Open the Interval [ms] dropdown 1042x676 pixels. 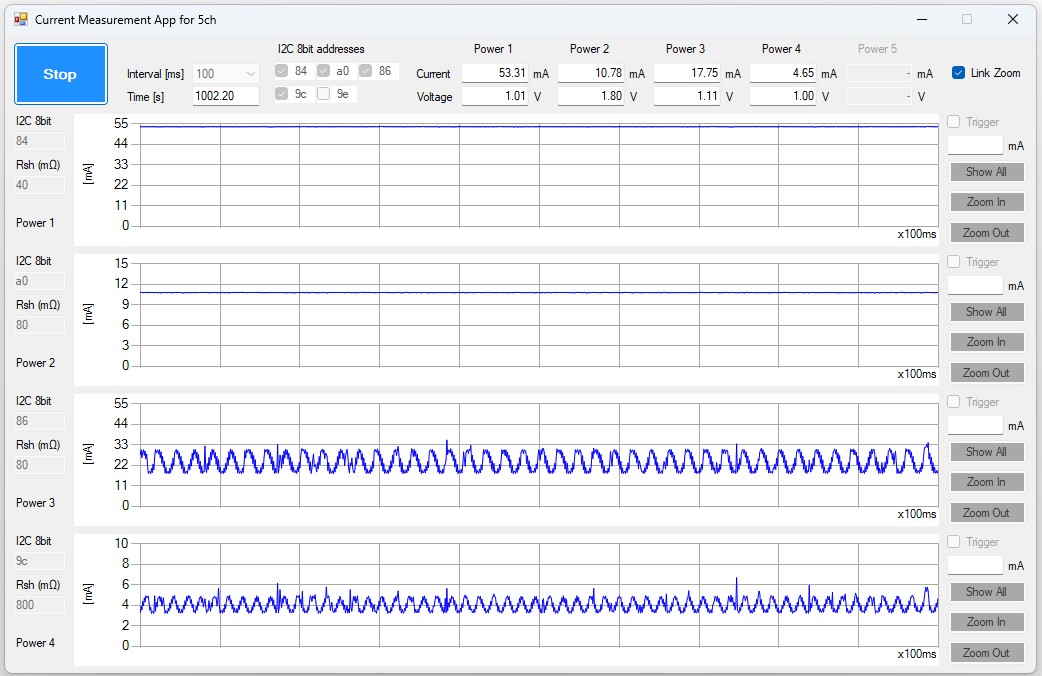226,74
